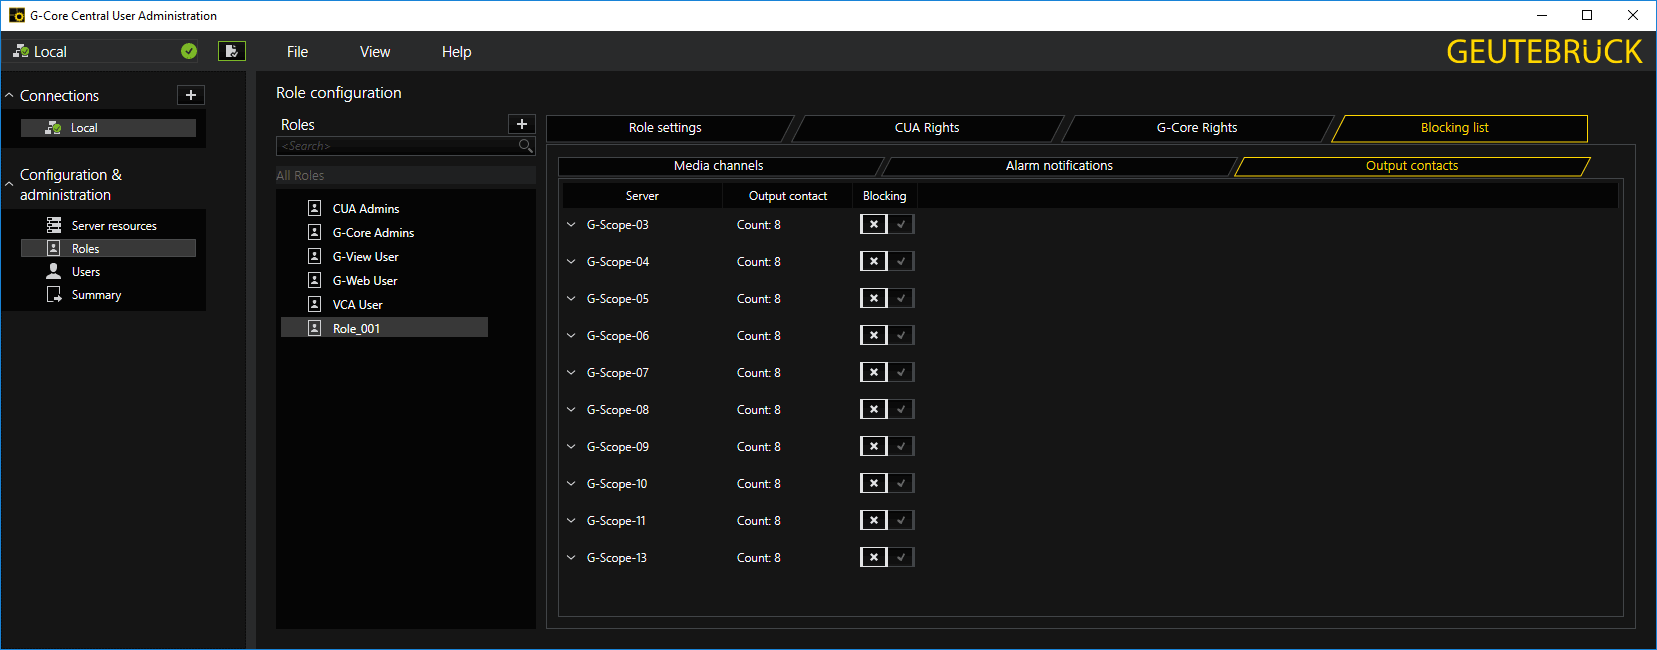Click the G-Scope-08 server name
1657x650 pixels.
(x=618, y=410)
